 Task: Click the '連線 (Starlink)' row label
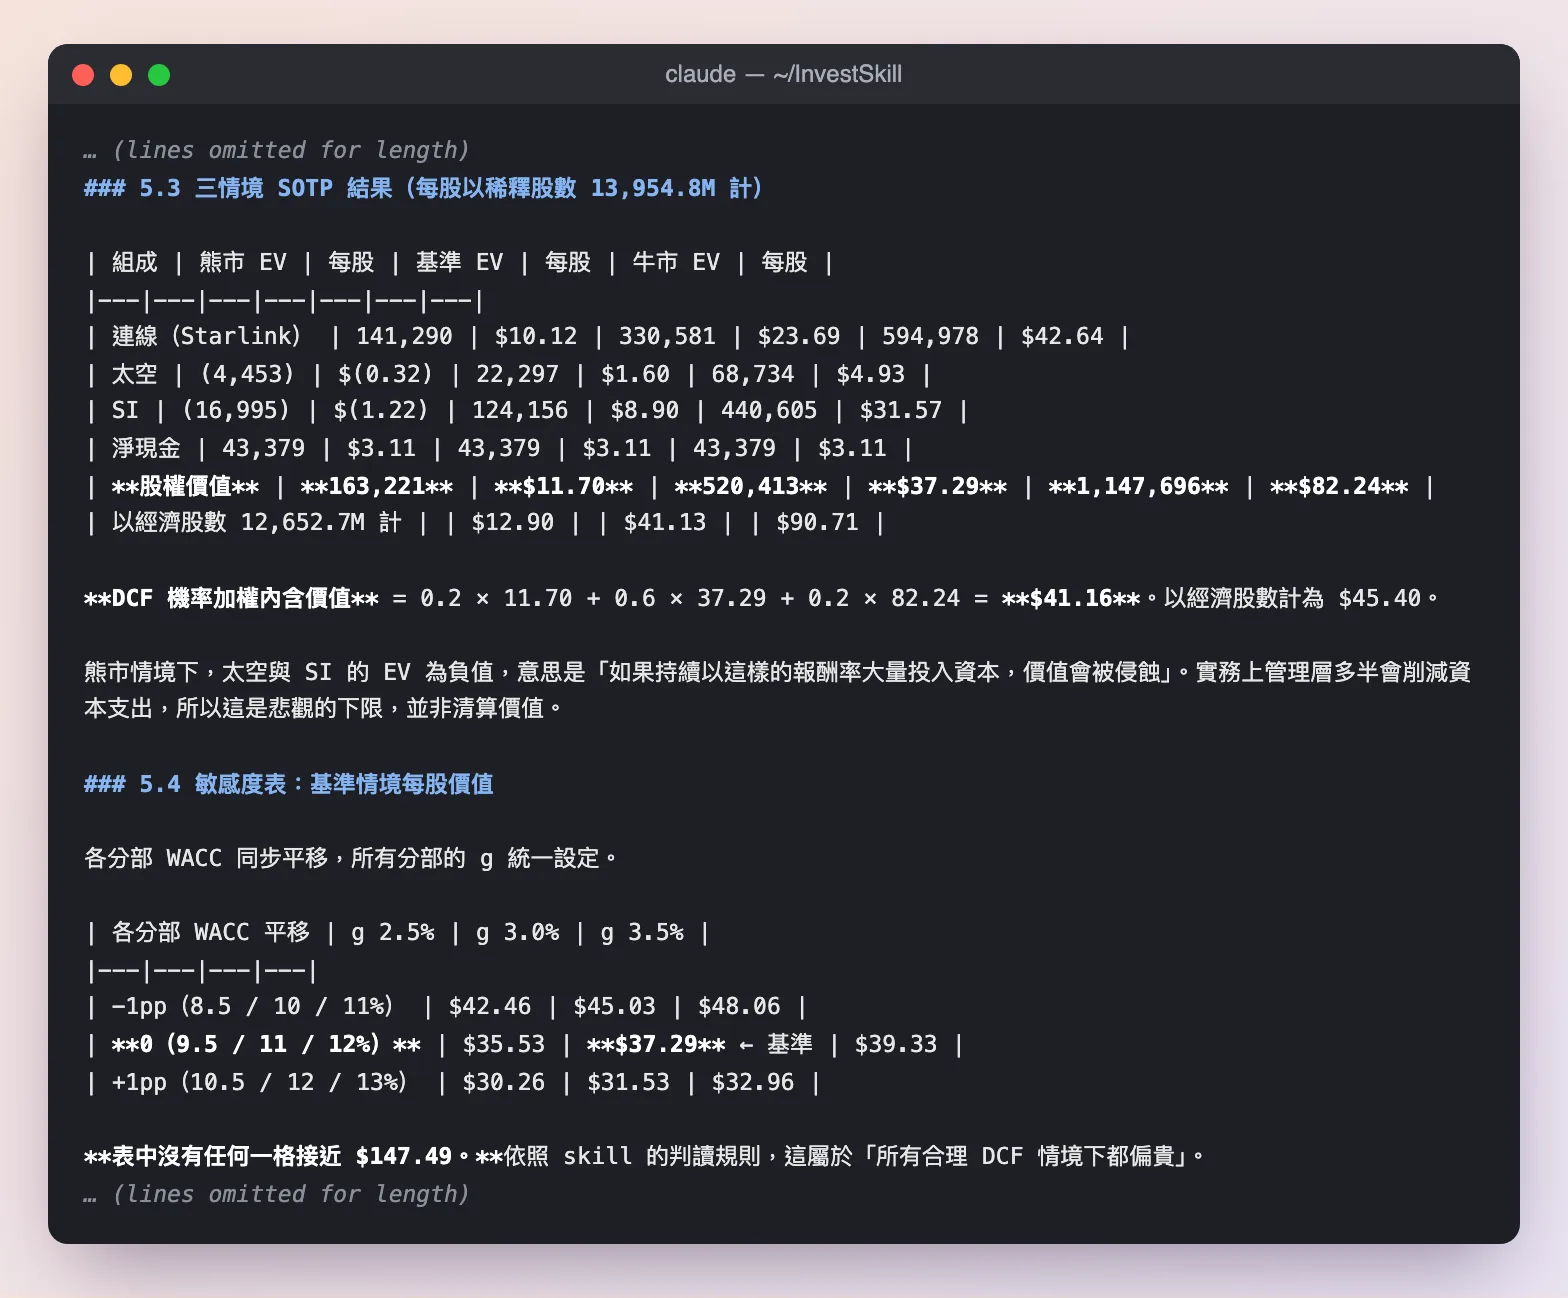(x=206, y=336)
